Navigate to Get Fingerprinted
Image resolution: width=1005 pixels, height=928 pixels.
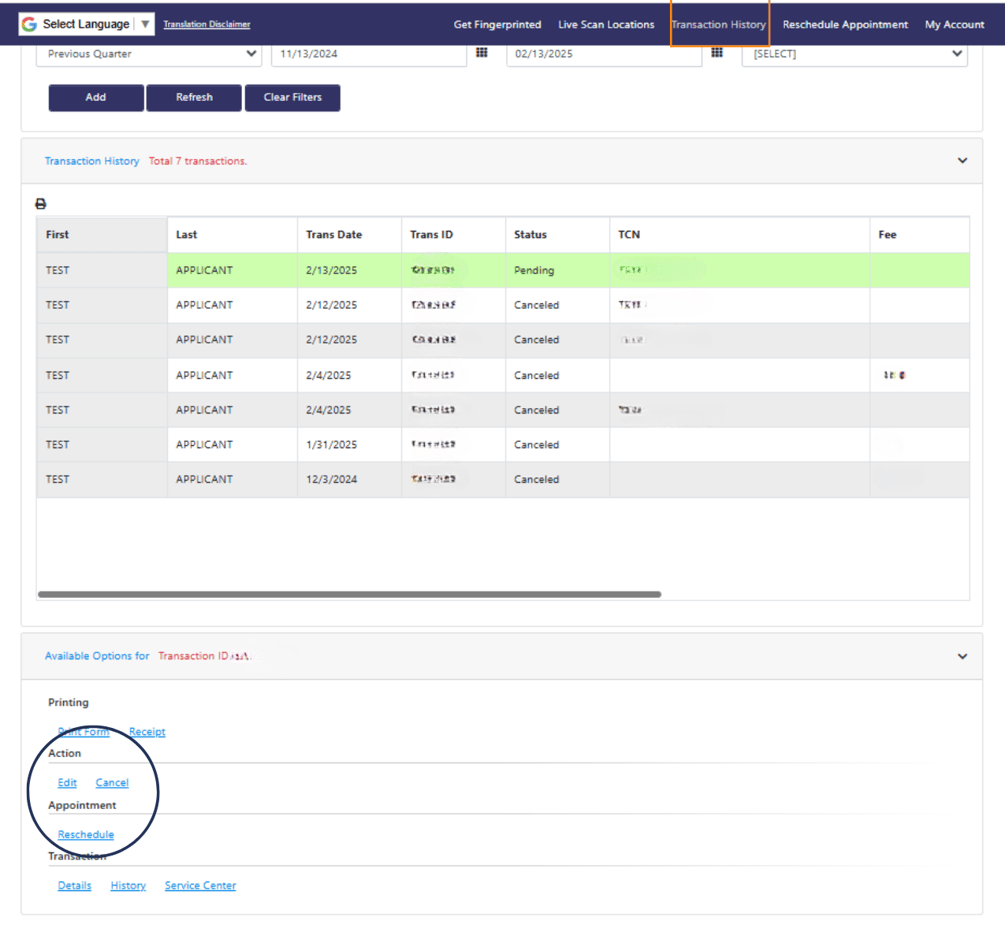497,24
